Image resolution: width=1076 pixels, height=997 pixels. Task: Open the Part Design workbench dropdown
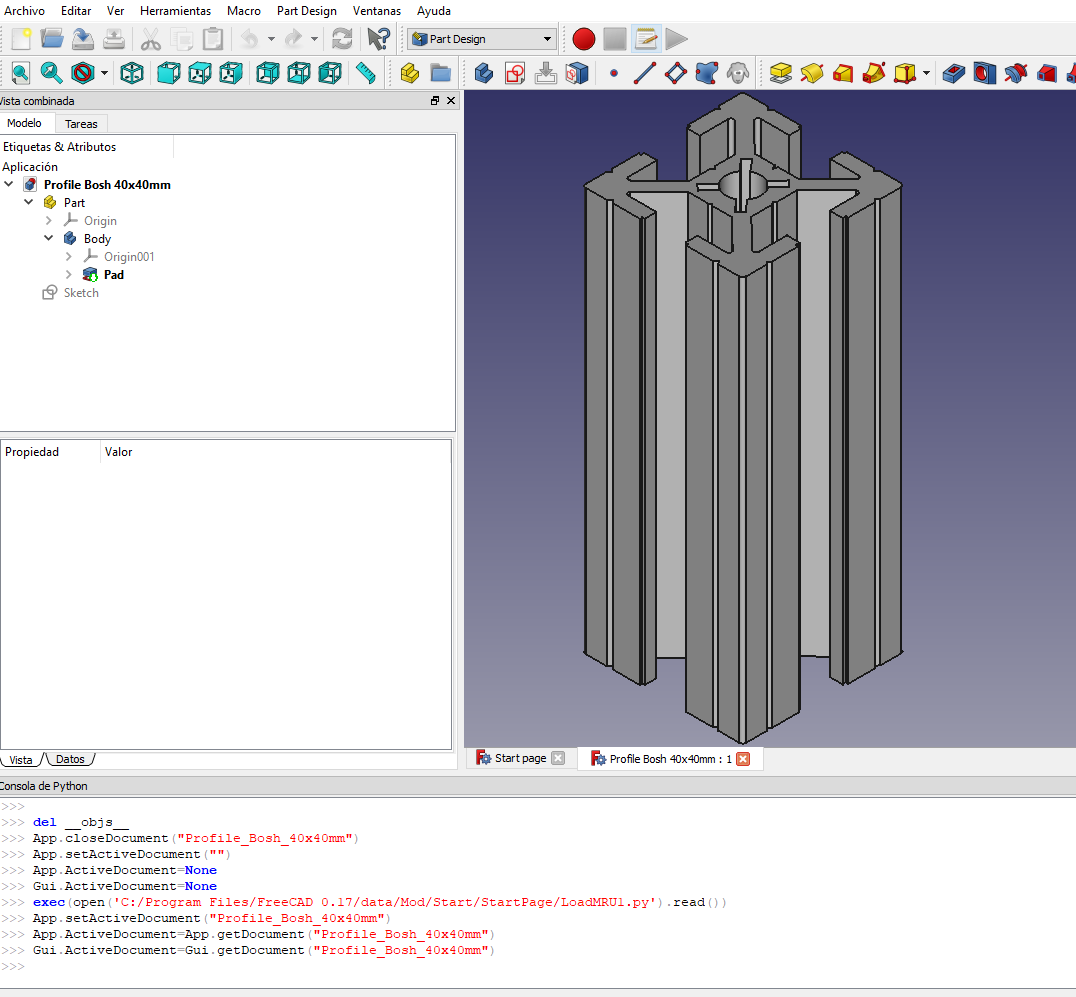tap(481, 39)
